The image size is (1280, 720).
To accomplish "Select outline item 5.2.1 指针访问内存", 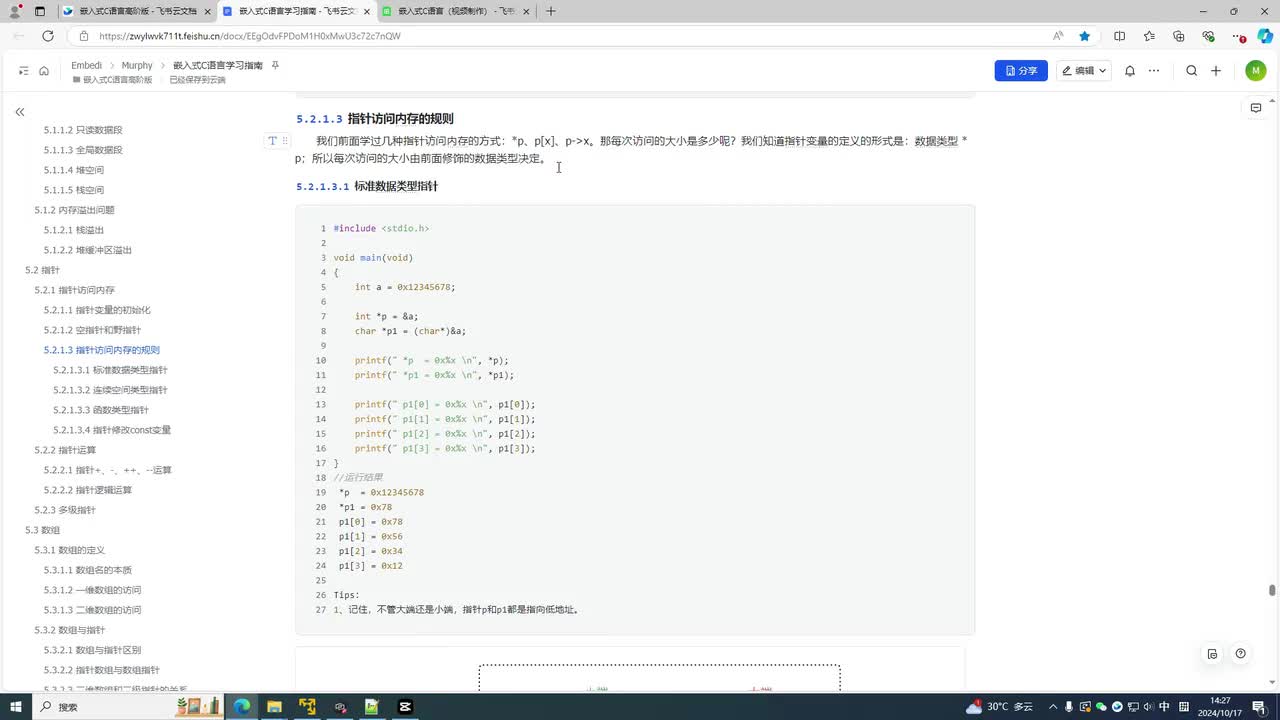I will [74, 290].
